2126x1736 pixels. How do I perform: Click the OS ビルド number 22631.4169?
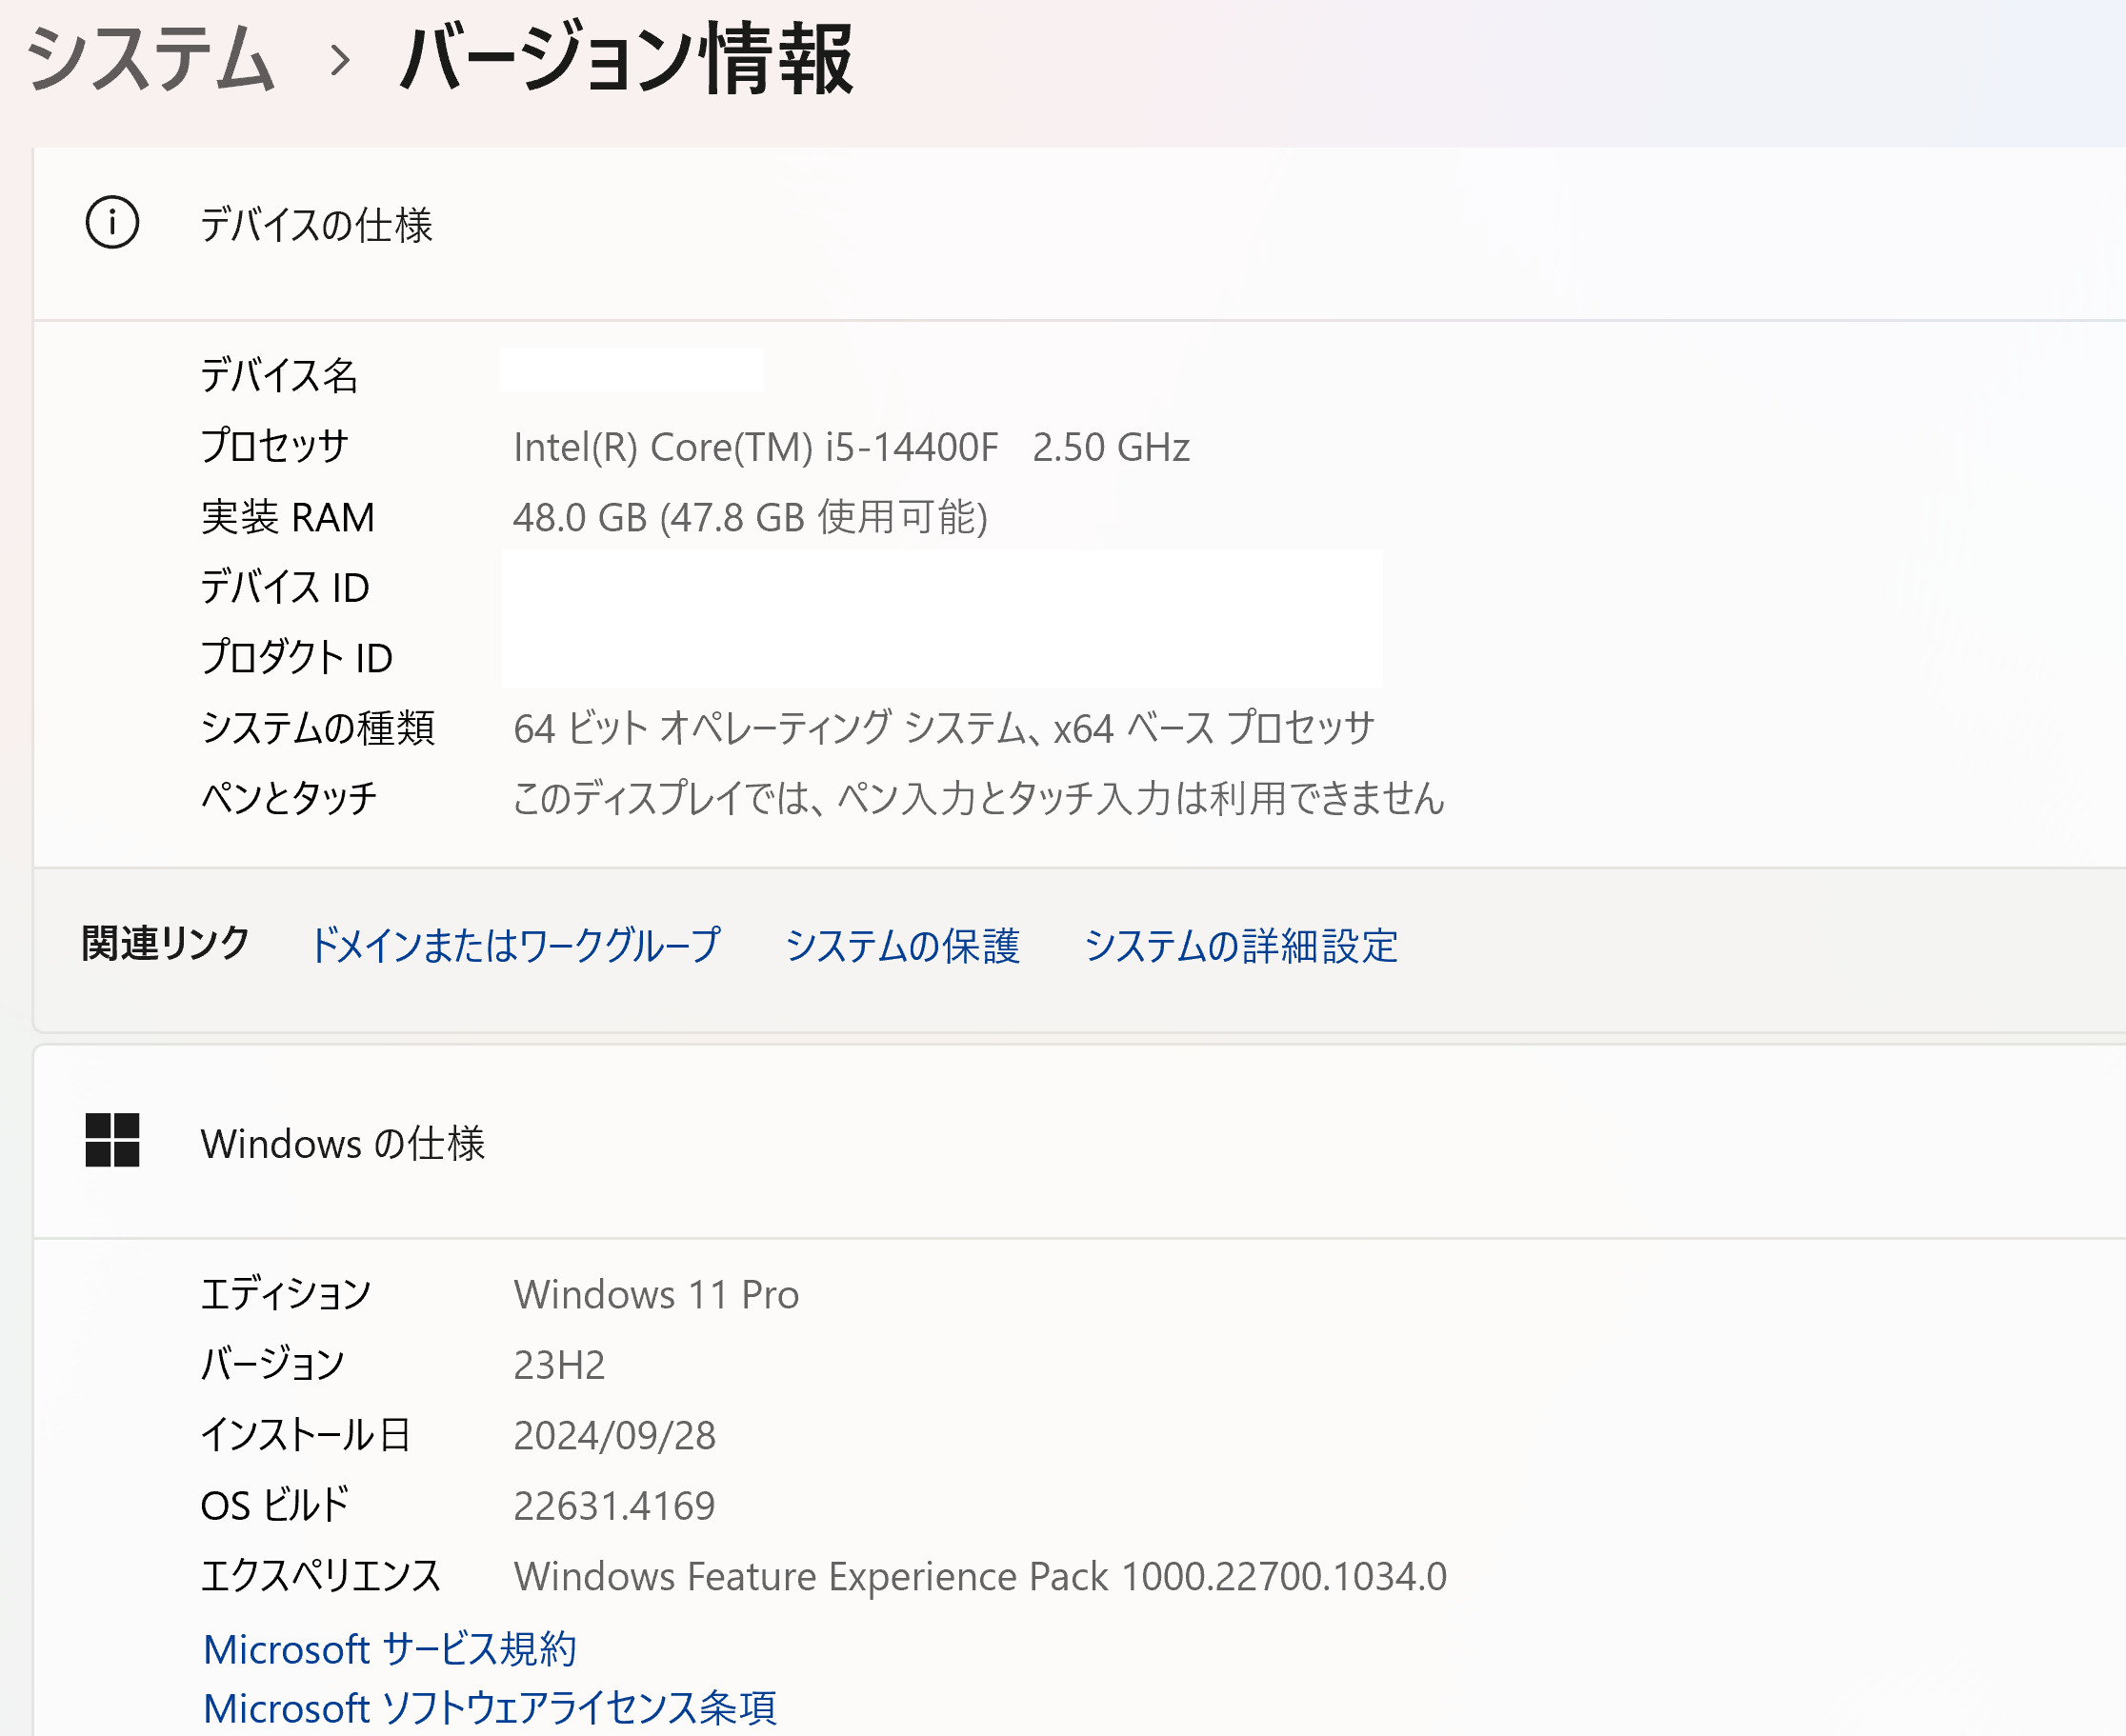[x=614, y=1505]
